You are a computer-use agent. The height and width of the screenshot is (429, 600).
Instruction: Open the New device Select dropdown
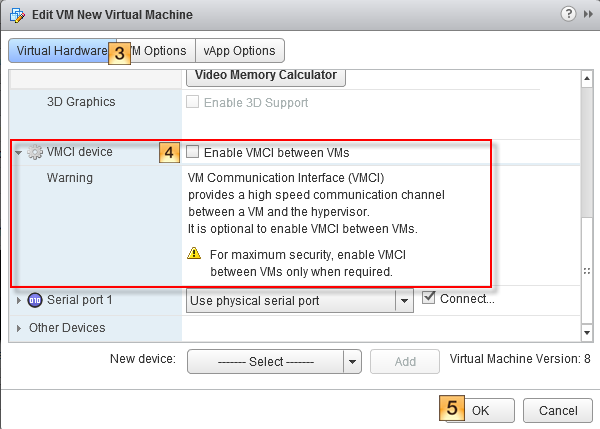coord(274,361)
